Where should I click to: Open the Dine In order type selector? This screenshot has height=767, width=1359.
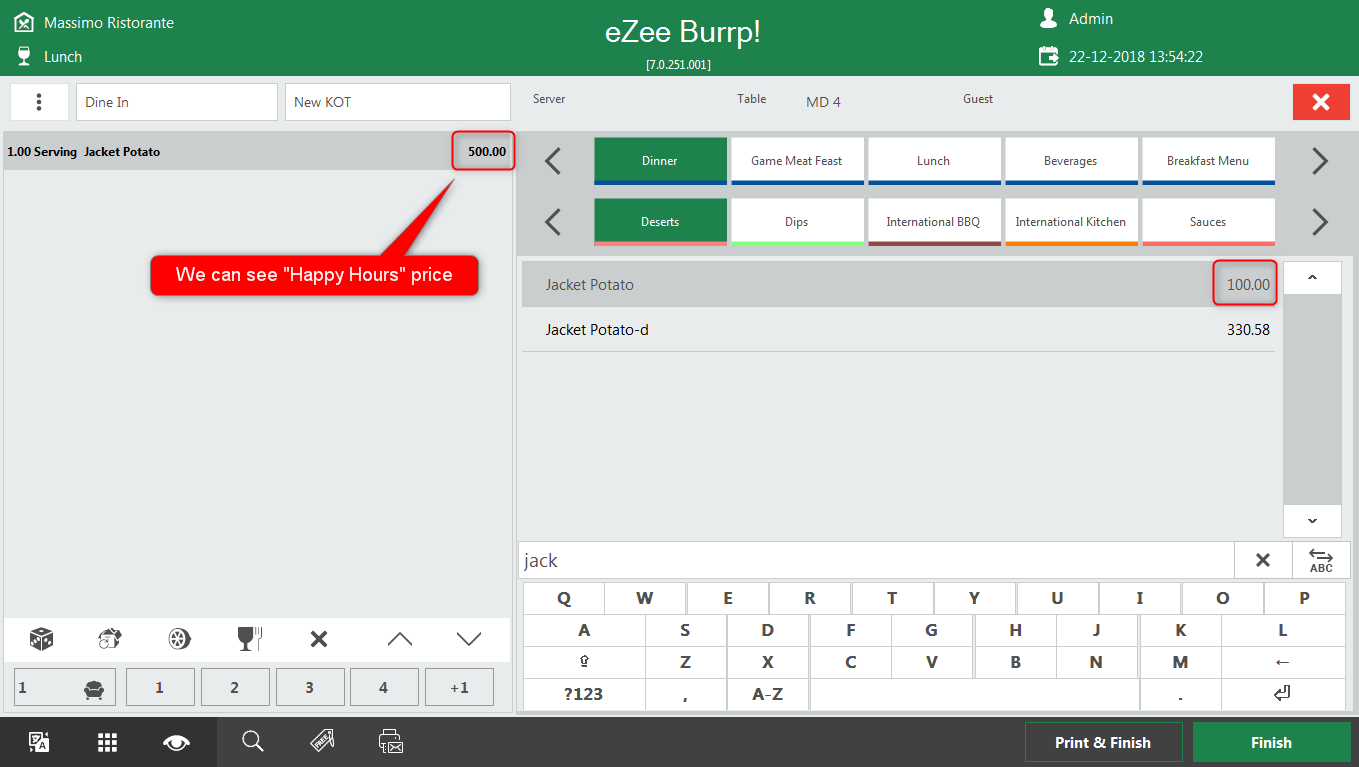tap(177, 102)
